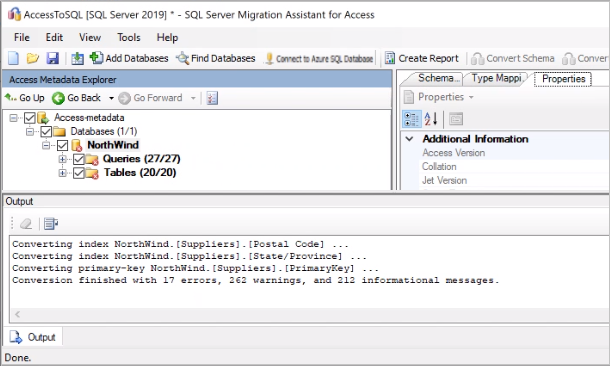Image resolution: width=611 pixels, height=366 pixels.
Task: Expand the Tables (20/20) node
Action: pyautogui.click(x=62, y=173)
